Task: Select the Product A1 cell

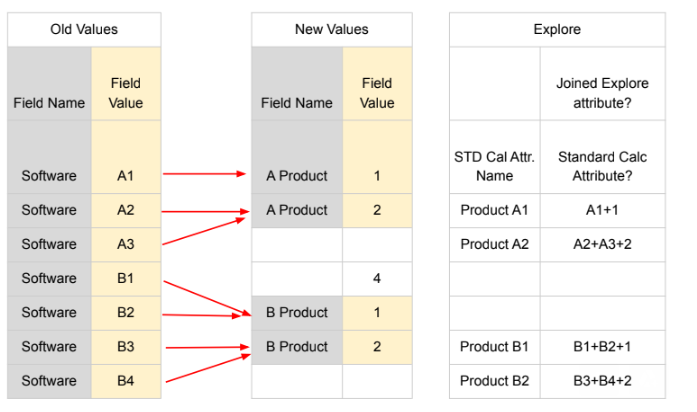Action: tap(494, 210)
